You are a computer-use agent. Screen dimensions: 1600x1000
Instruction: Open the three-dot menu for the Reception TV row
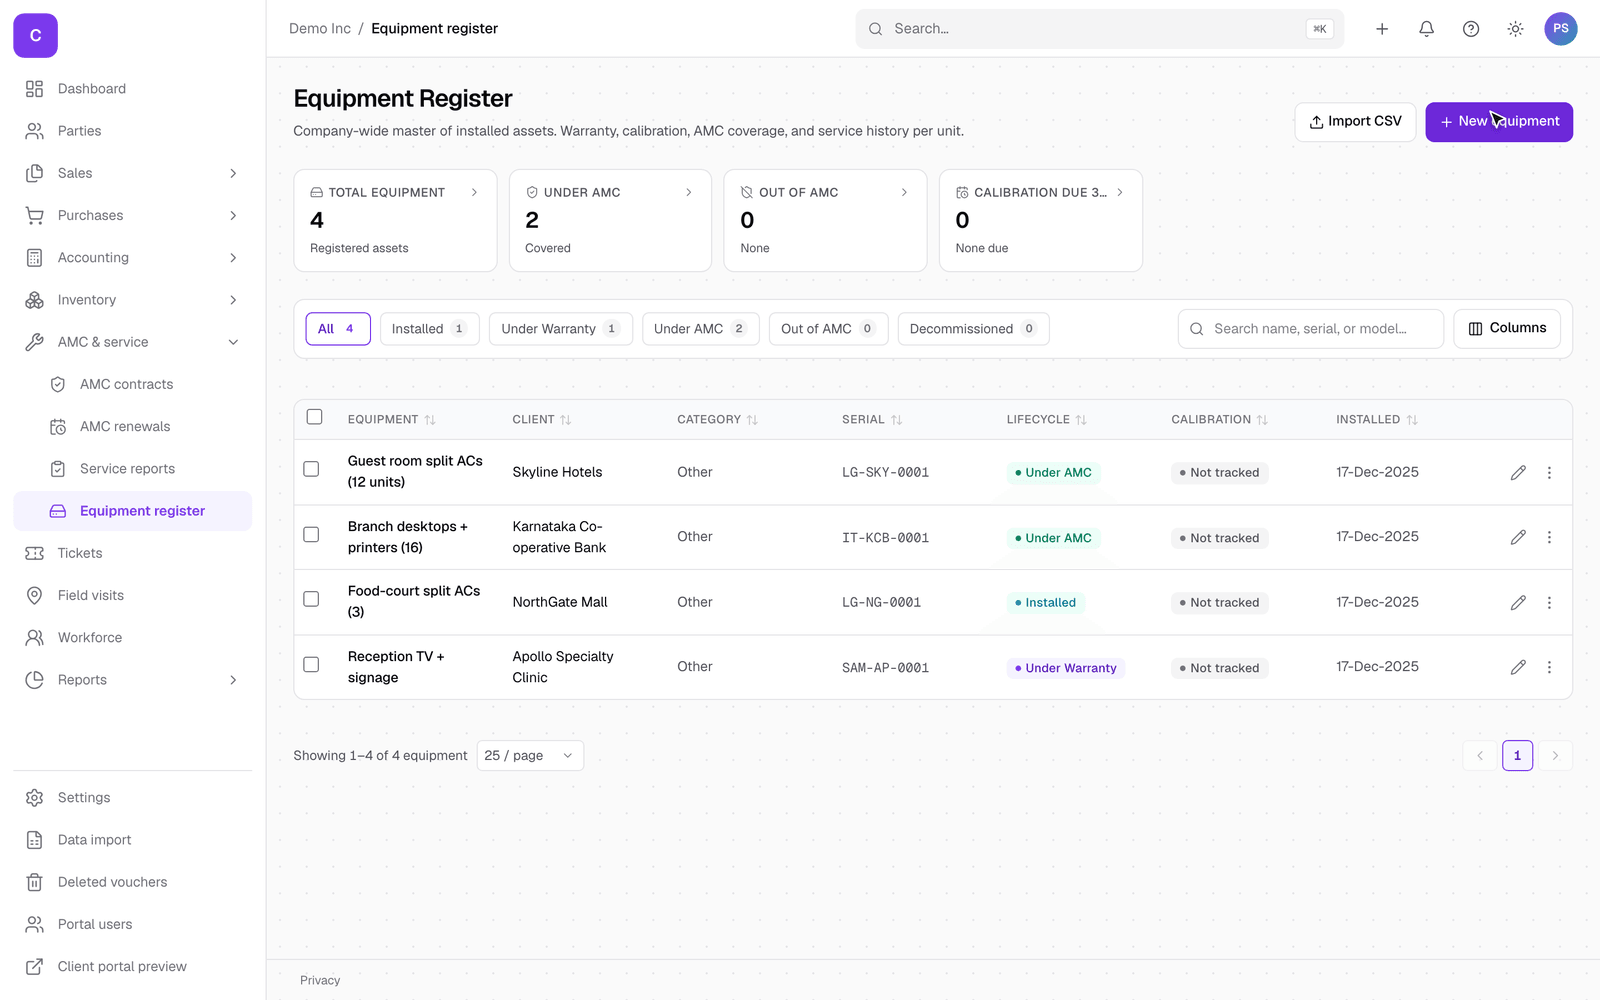(1549, 667)
